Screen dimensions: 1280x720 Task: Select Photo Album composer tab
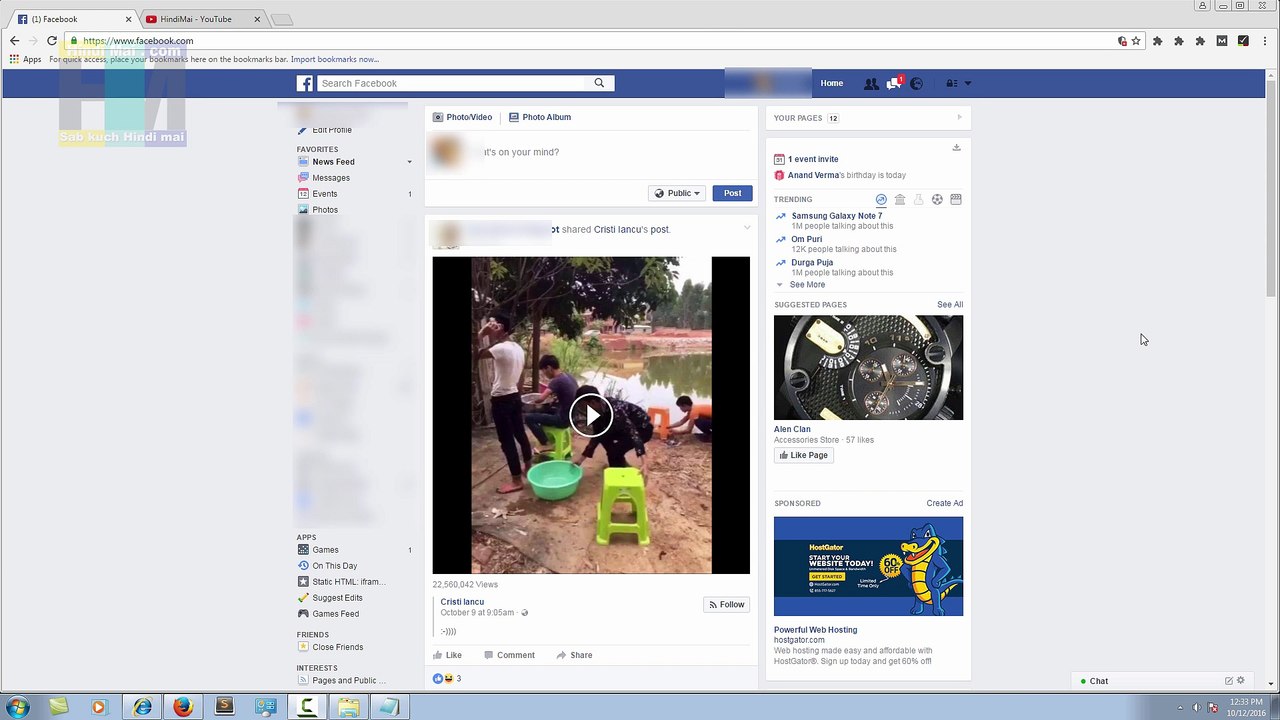540,117
